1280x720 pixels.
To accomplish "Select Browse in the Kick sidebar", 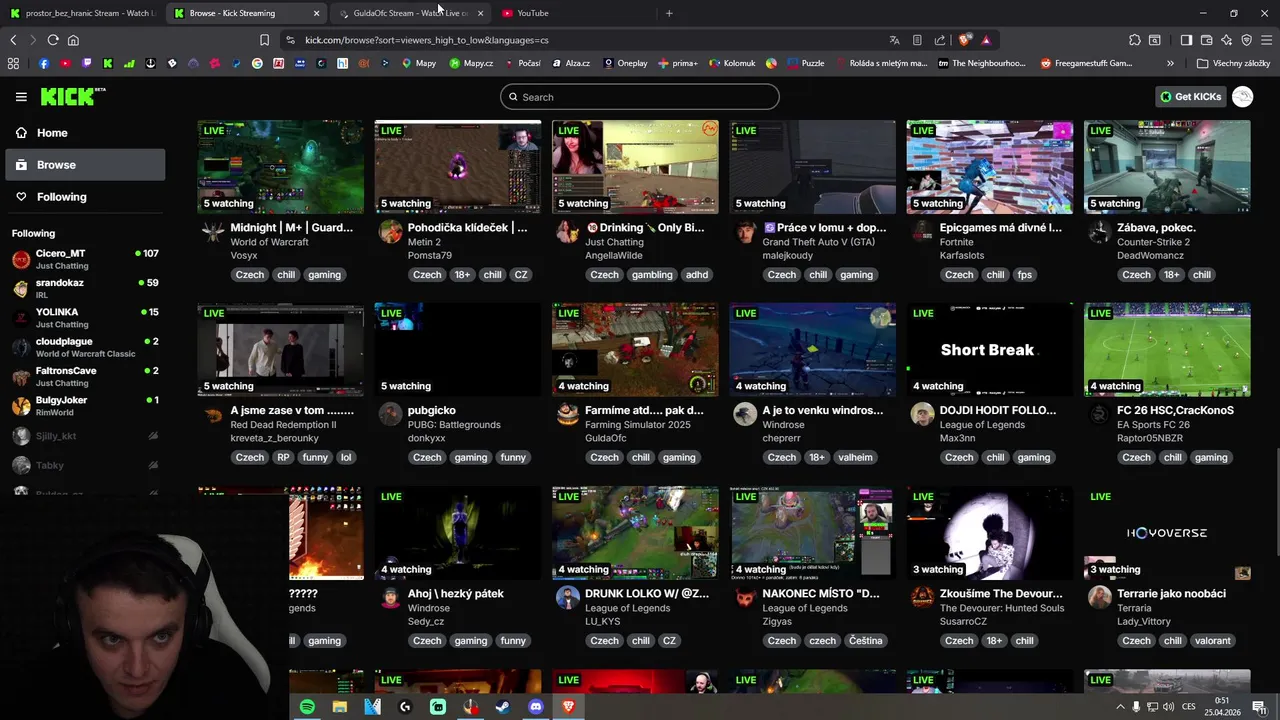I will coord(85,165).
